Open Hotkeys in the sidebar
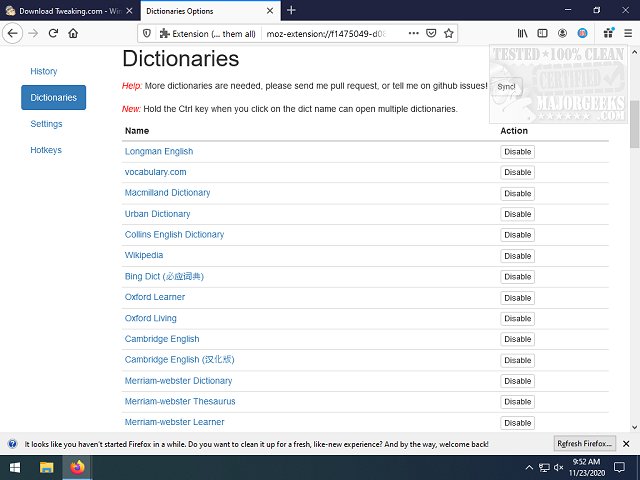 [x=46, y=150]
